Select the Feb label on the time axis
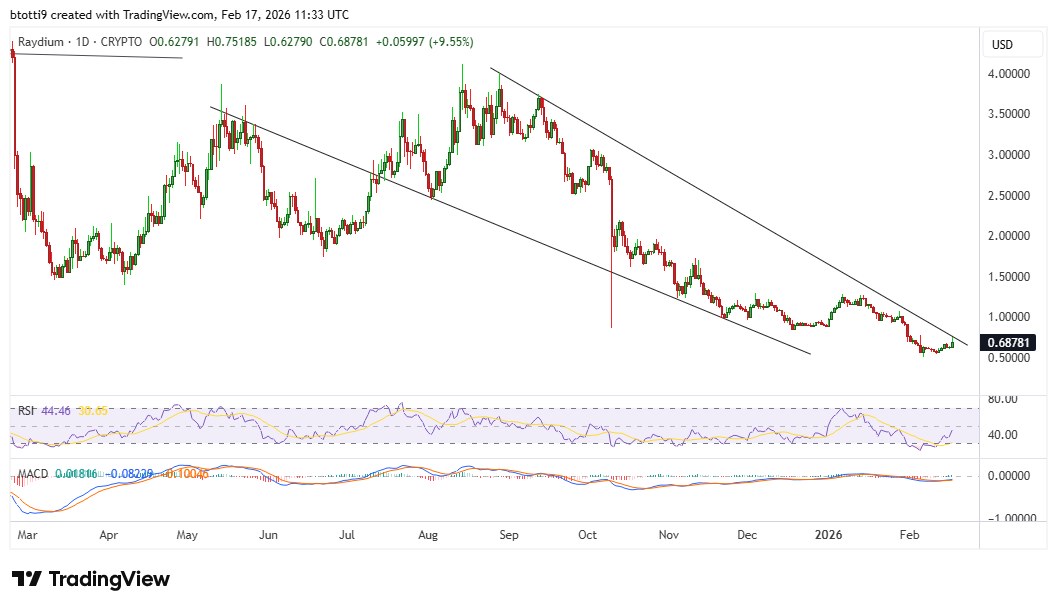This screenshot has width=1057, height=609. [x=909, y=535]
